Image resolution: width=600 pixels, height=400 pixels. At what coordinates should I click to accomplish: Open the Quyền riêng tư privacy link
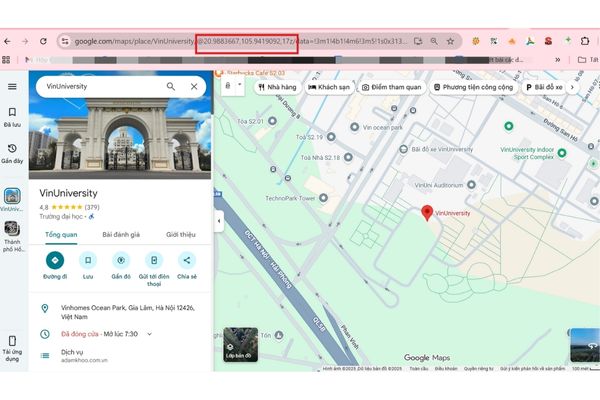478,369
